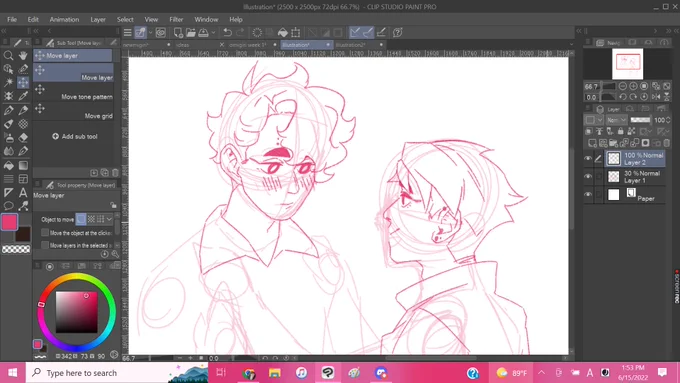
Task: Click the New canvas icon
Action: (x=178, y=33)
